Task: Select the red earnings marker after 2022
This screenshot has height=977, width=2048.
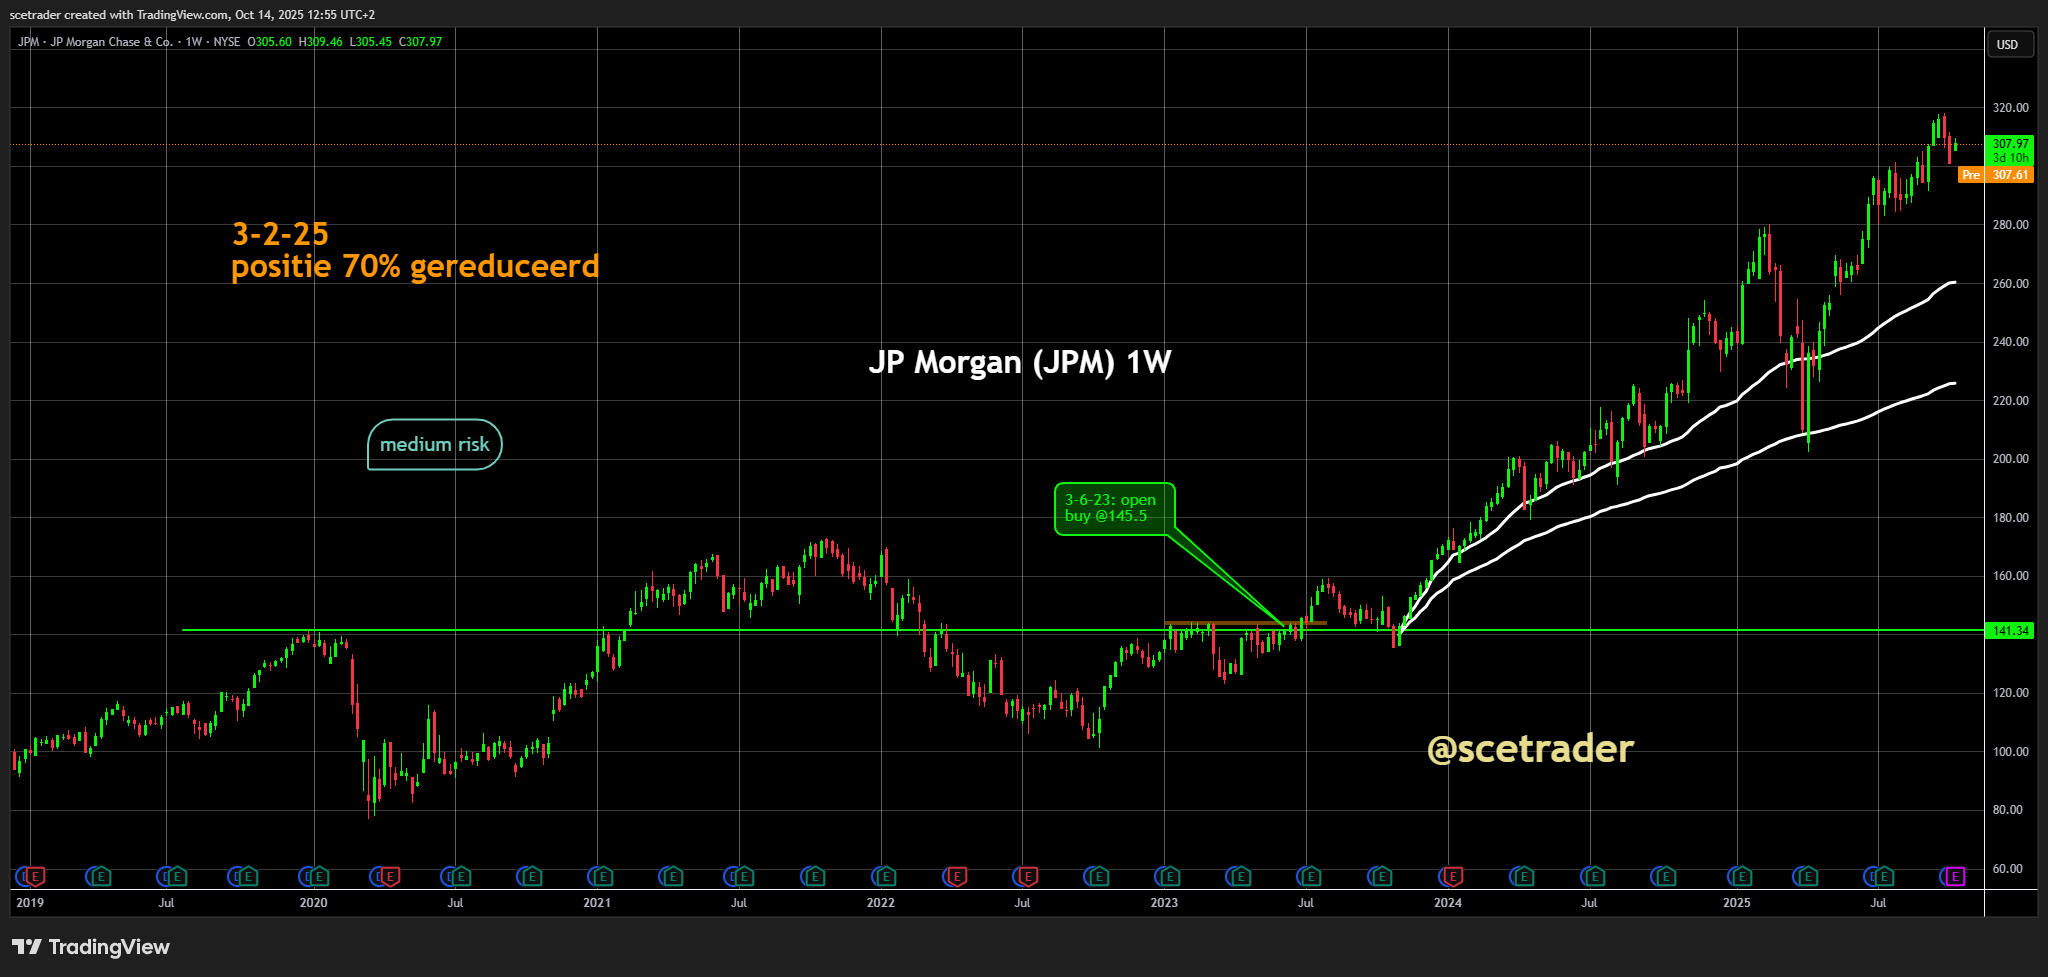Action: 957,877
